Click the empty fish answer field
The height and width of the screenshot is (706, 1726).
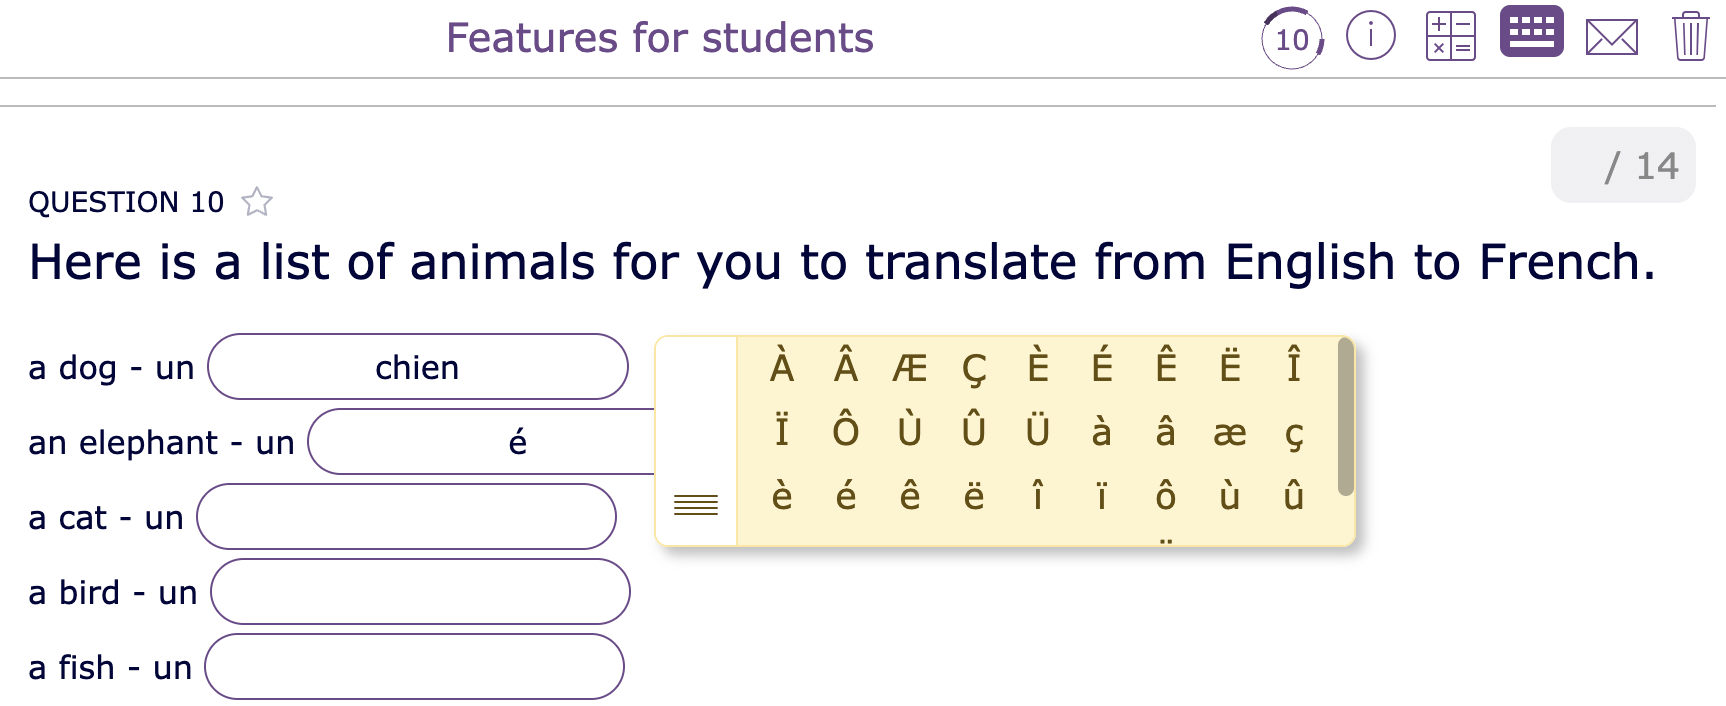point(415,666)
